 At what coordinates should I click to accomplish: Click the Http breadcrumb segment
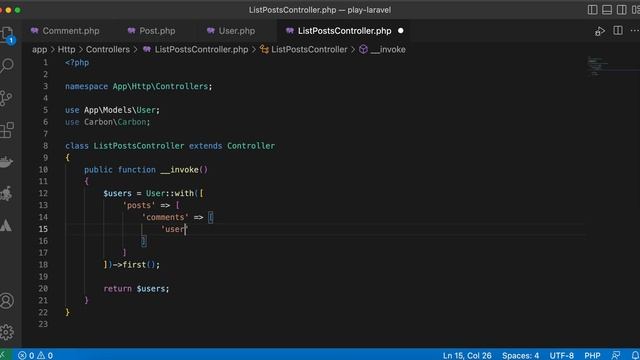66,50
